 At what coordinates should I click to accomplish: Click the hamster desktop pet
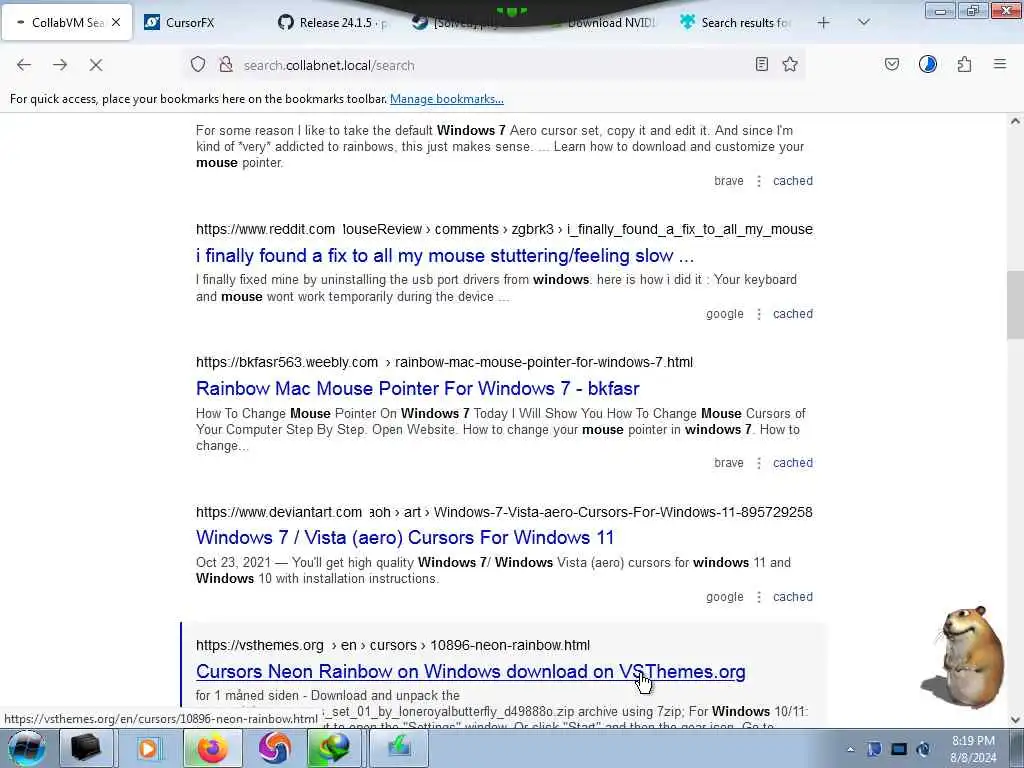(965, 656)
